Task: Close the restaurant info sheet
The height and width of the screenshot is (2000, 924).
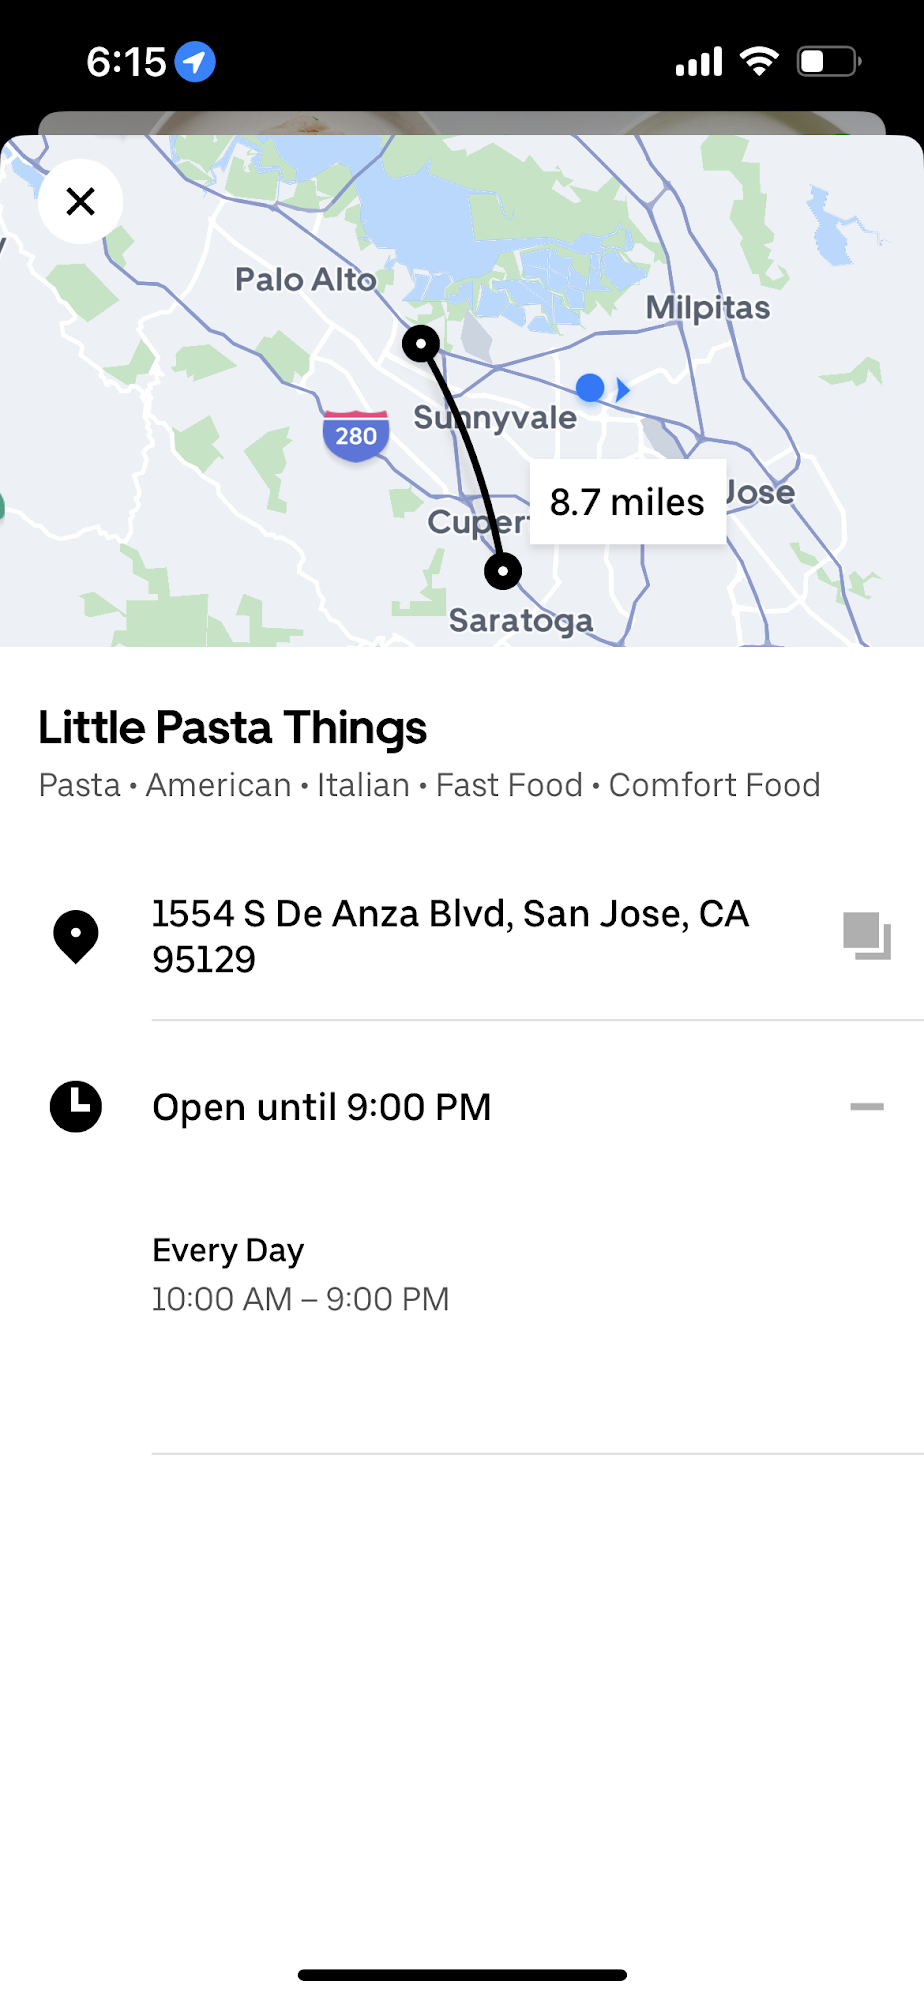Action: pyautogui.click(x=80, y=201)
